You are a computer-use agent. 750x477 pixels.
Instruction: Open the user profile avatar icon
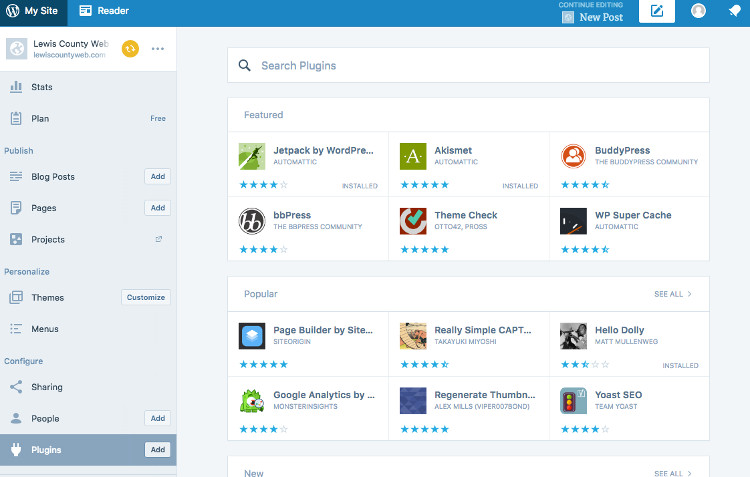pyautogui.click(x=698, y=11)
